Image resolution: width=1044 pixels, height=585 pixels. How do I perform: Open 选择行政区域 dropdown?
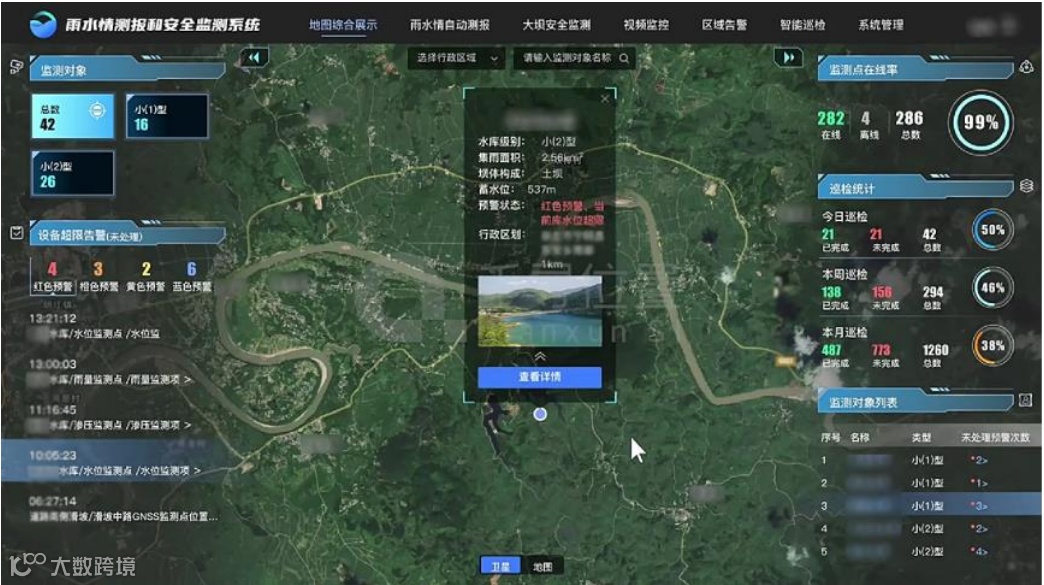457,58
